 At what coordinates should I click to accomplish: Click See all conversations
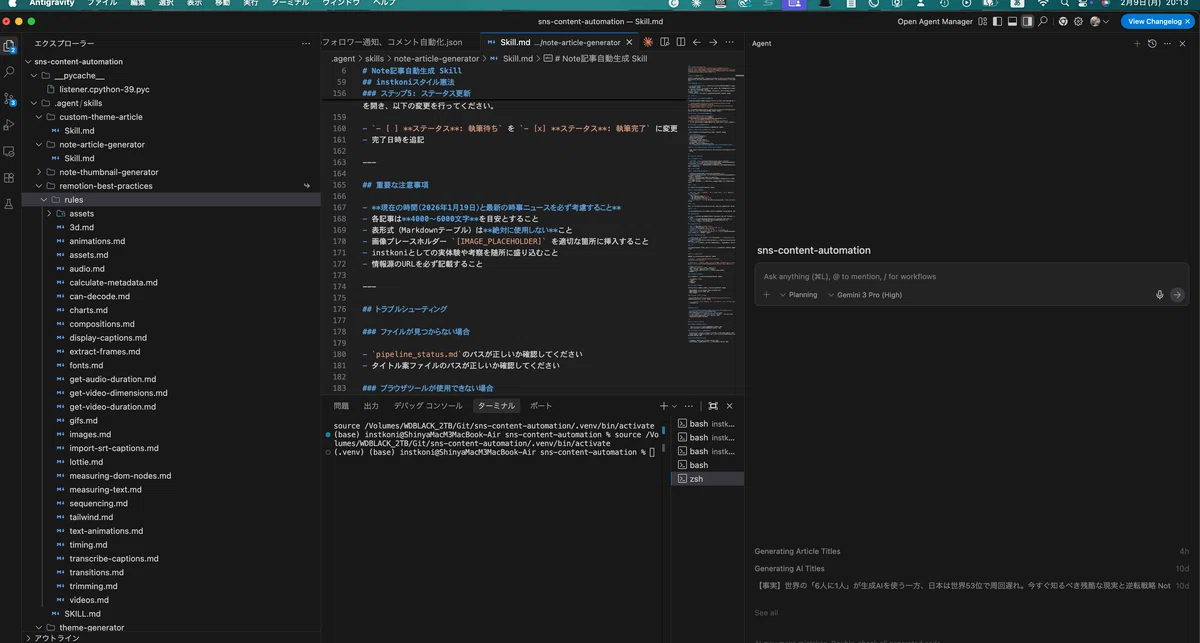click(766, 613)
